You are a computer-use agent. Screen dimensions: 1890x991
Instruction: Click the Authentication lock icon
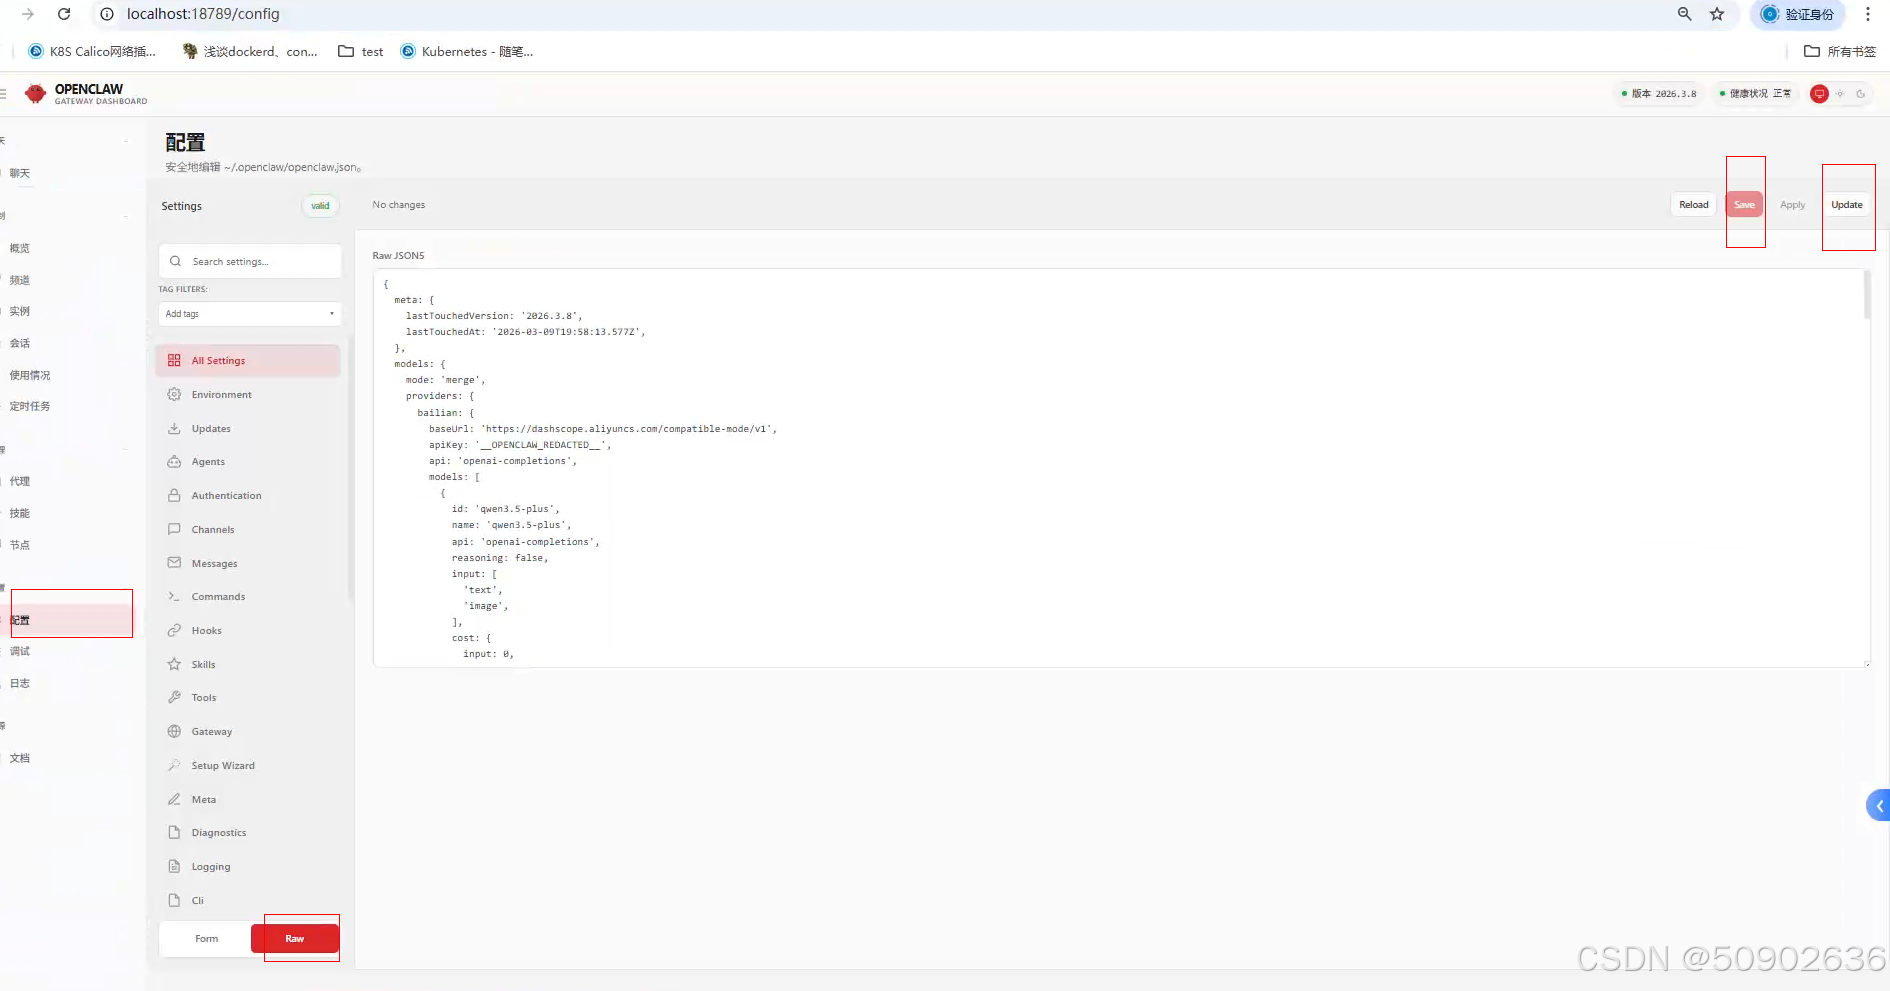pos(174,495)
